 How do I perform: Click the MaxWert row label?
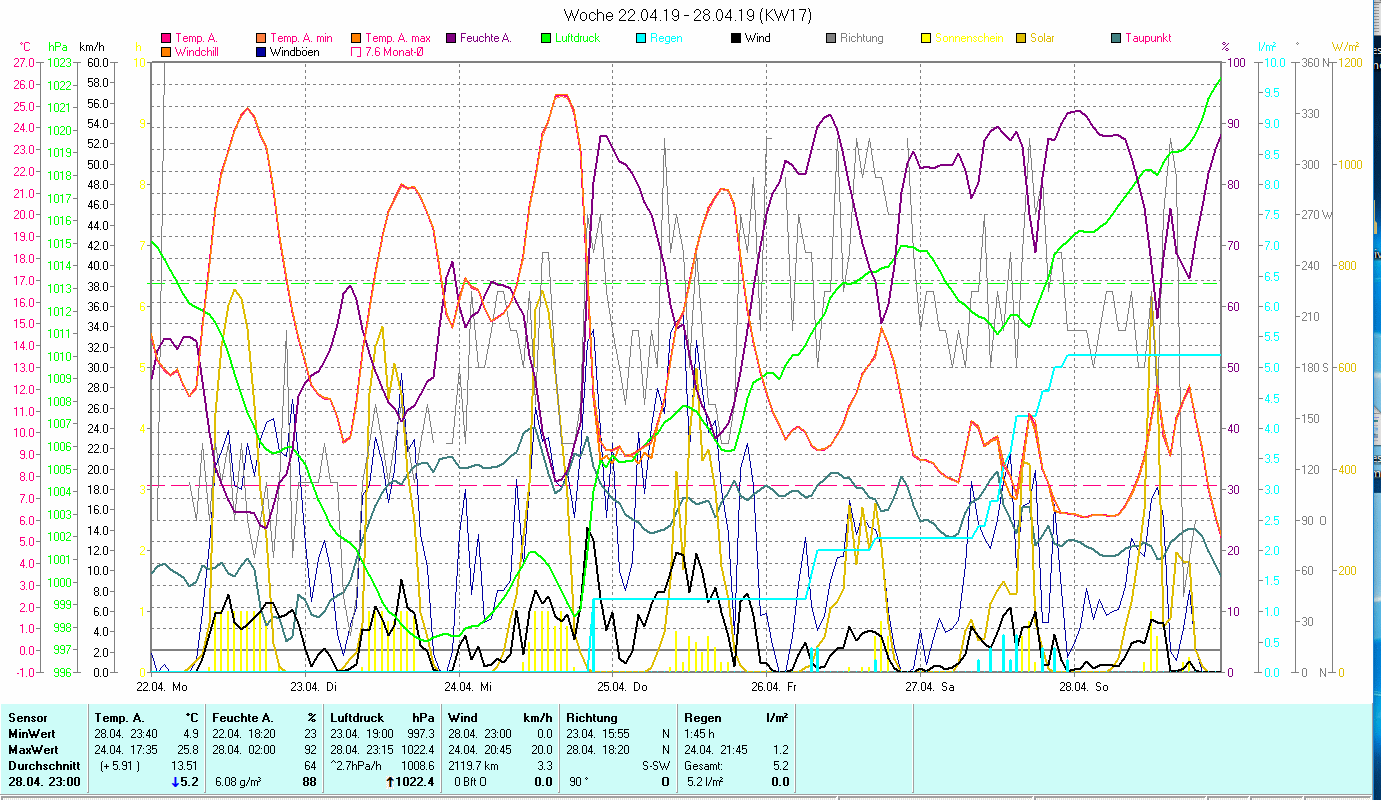(33, 750)
